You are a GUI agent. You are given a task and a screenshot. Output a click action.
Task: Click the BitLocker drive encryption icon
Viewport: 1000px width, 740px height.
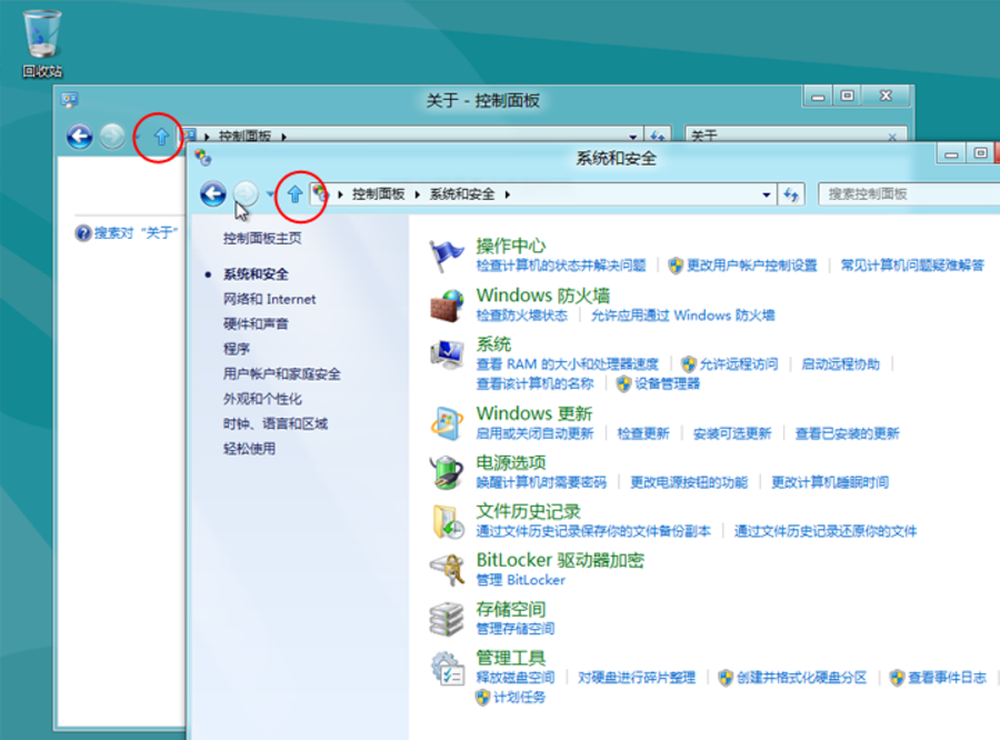click(446, 569)
